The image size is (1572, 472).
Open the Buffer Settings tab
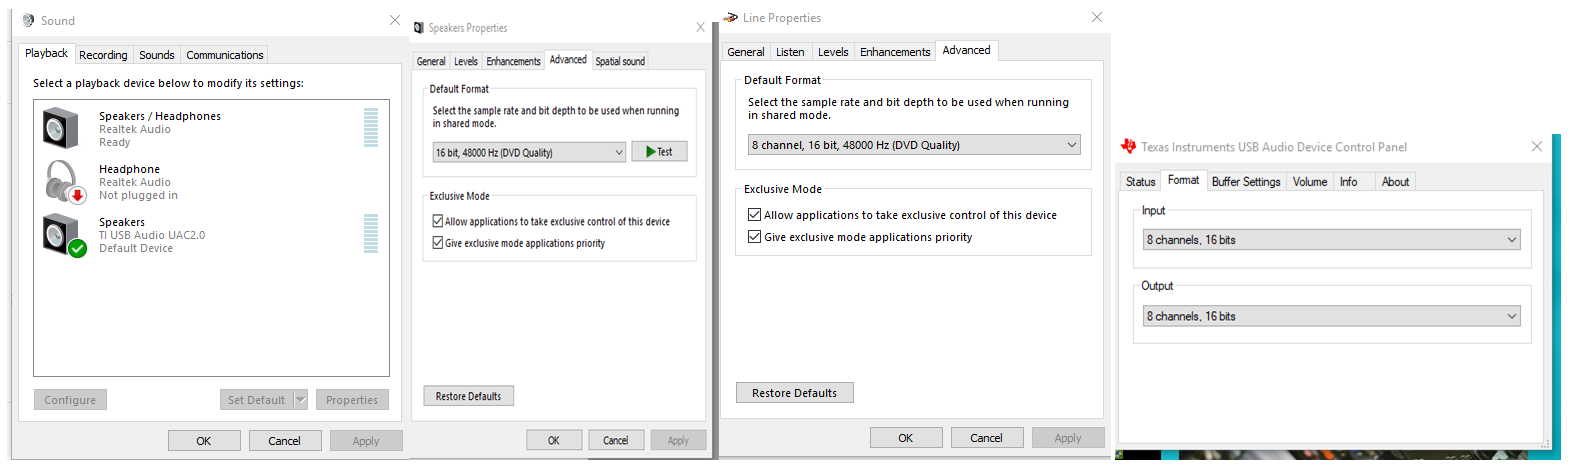[x=1246, y=182]
